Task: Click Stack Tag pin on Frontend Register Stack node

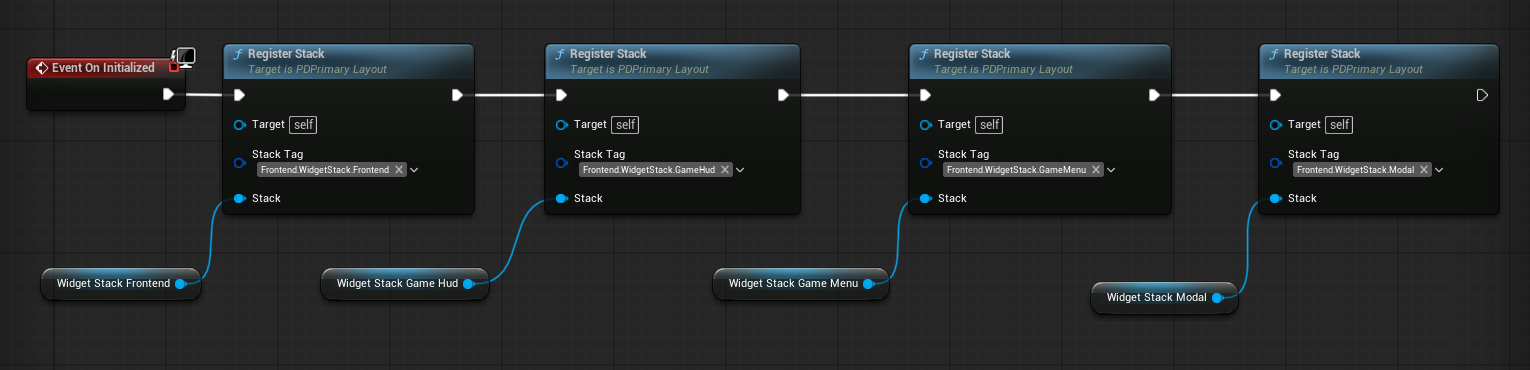Action: click(x=239, y=162)
